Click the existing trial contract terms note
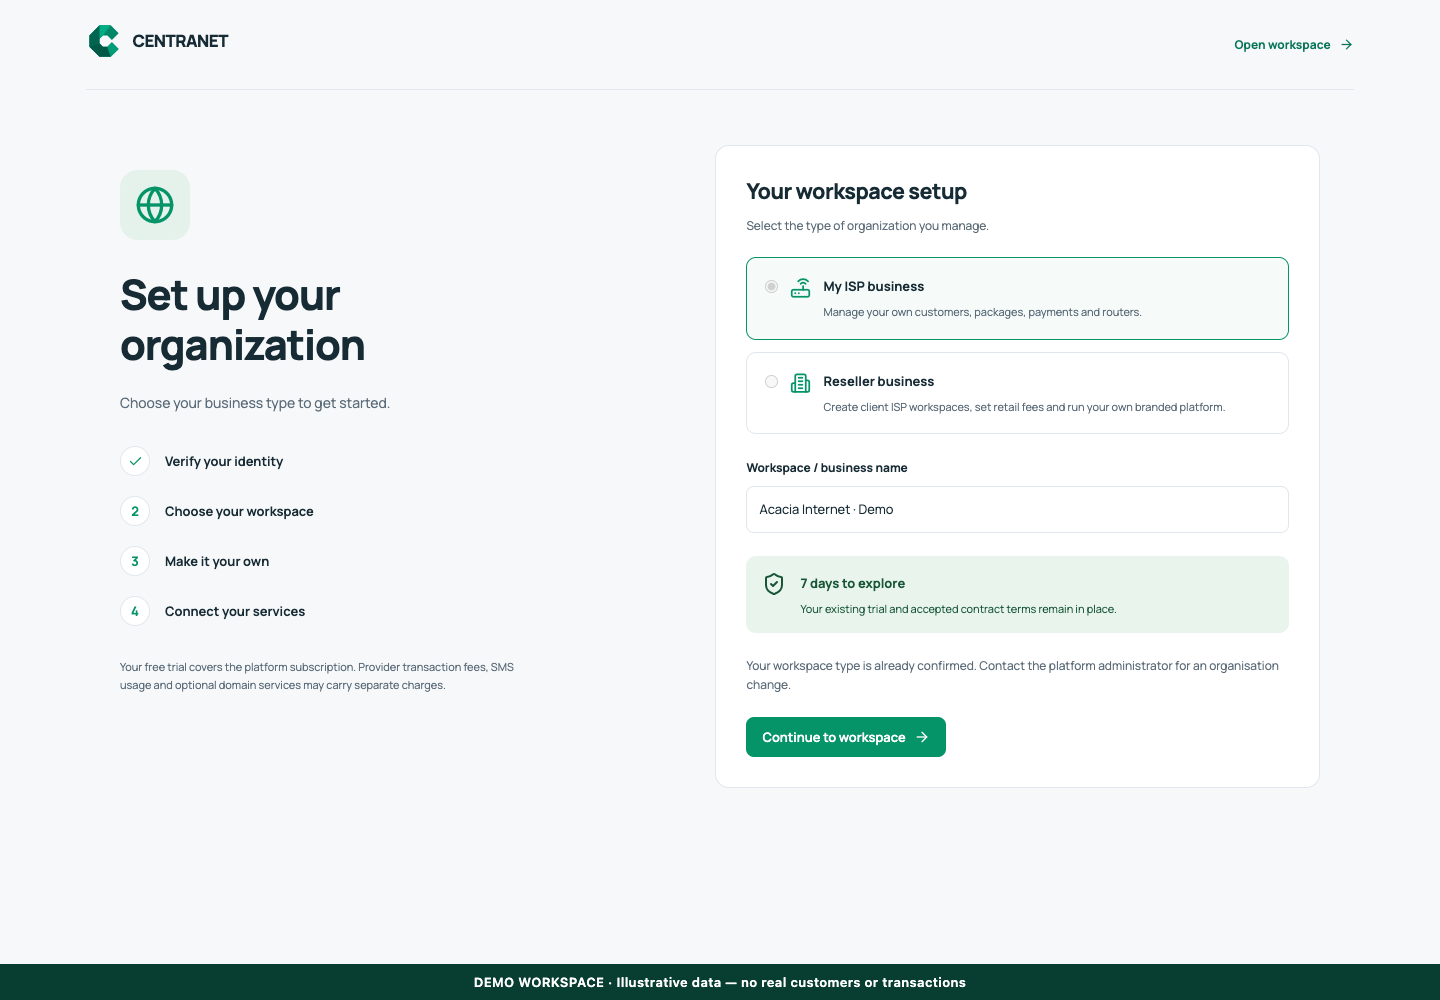 point(958,609)
